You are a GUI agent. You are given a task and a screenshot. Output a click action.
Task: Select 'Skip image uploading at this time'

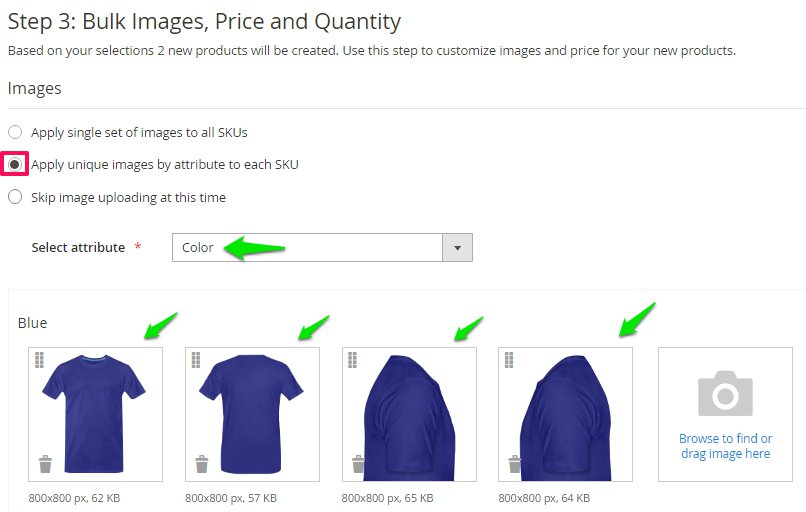[15, 197]
